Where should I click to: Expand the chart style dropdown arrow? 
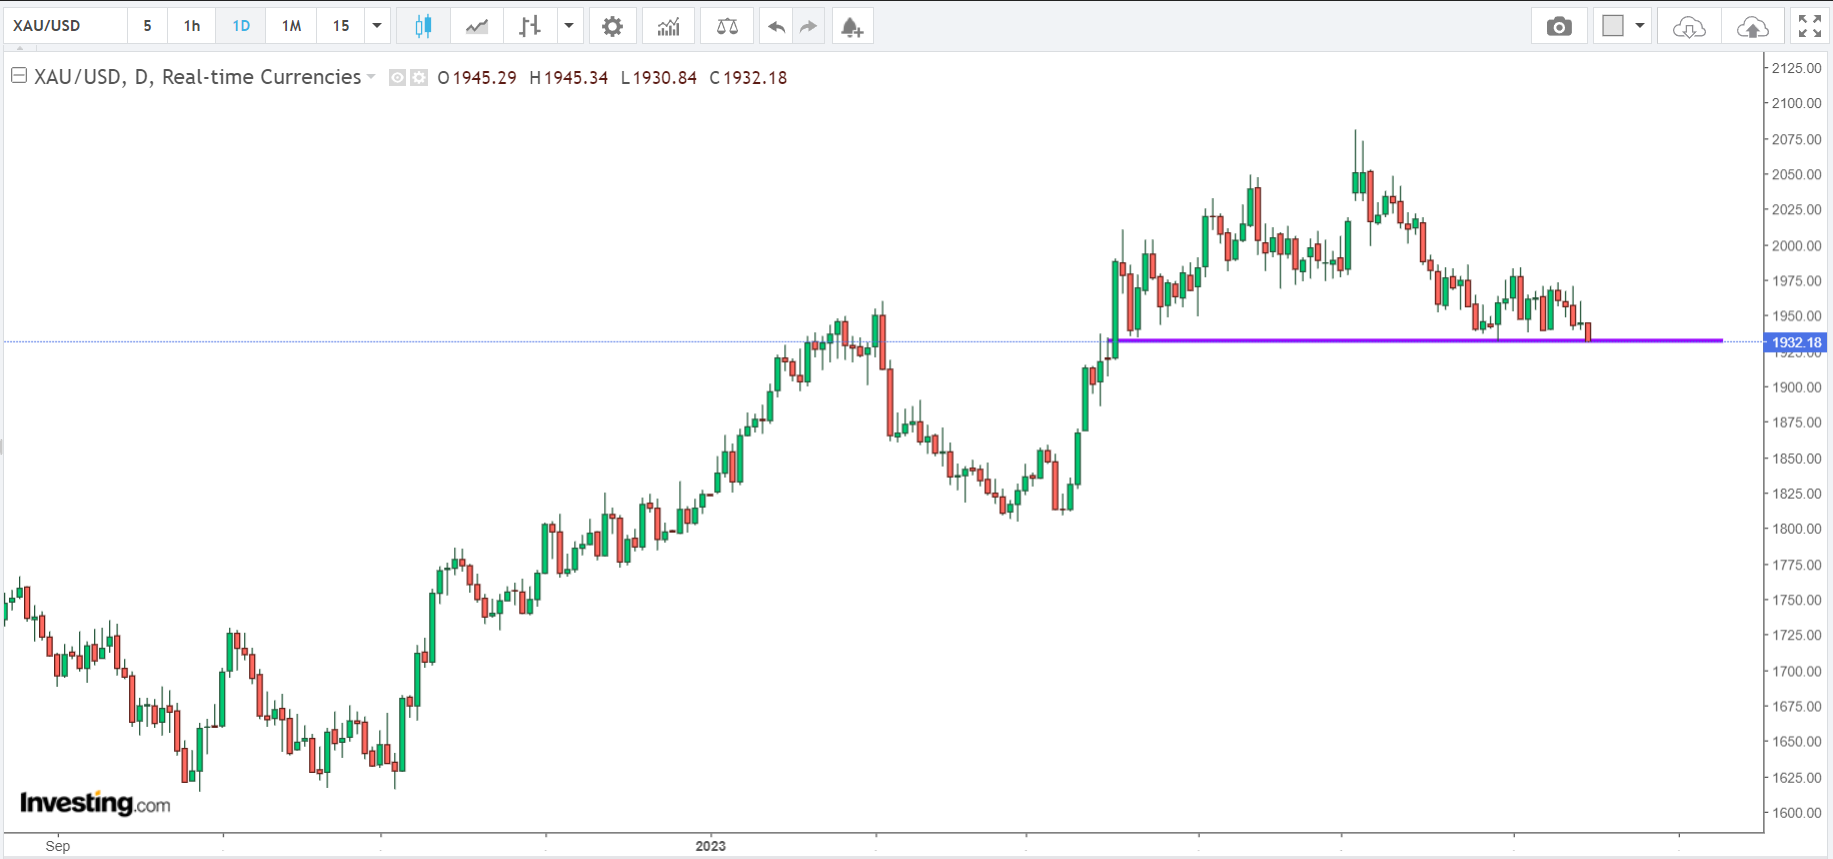569,26
